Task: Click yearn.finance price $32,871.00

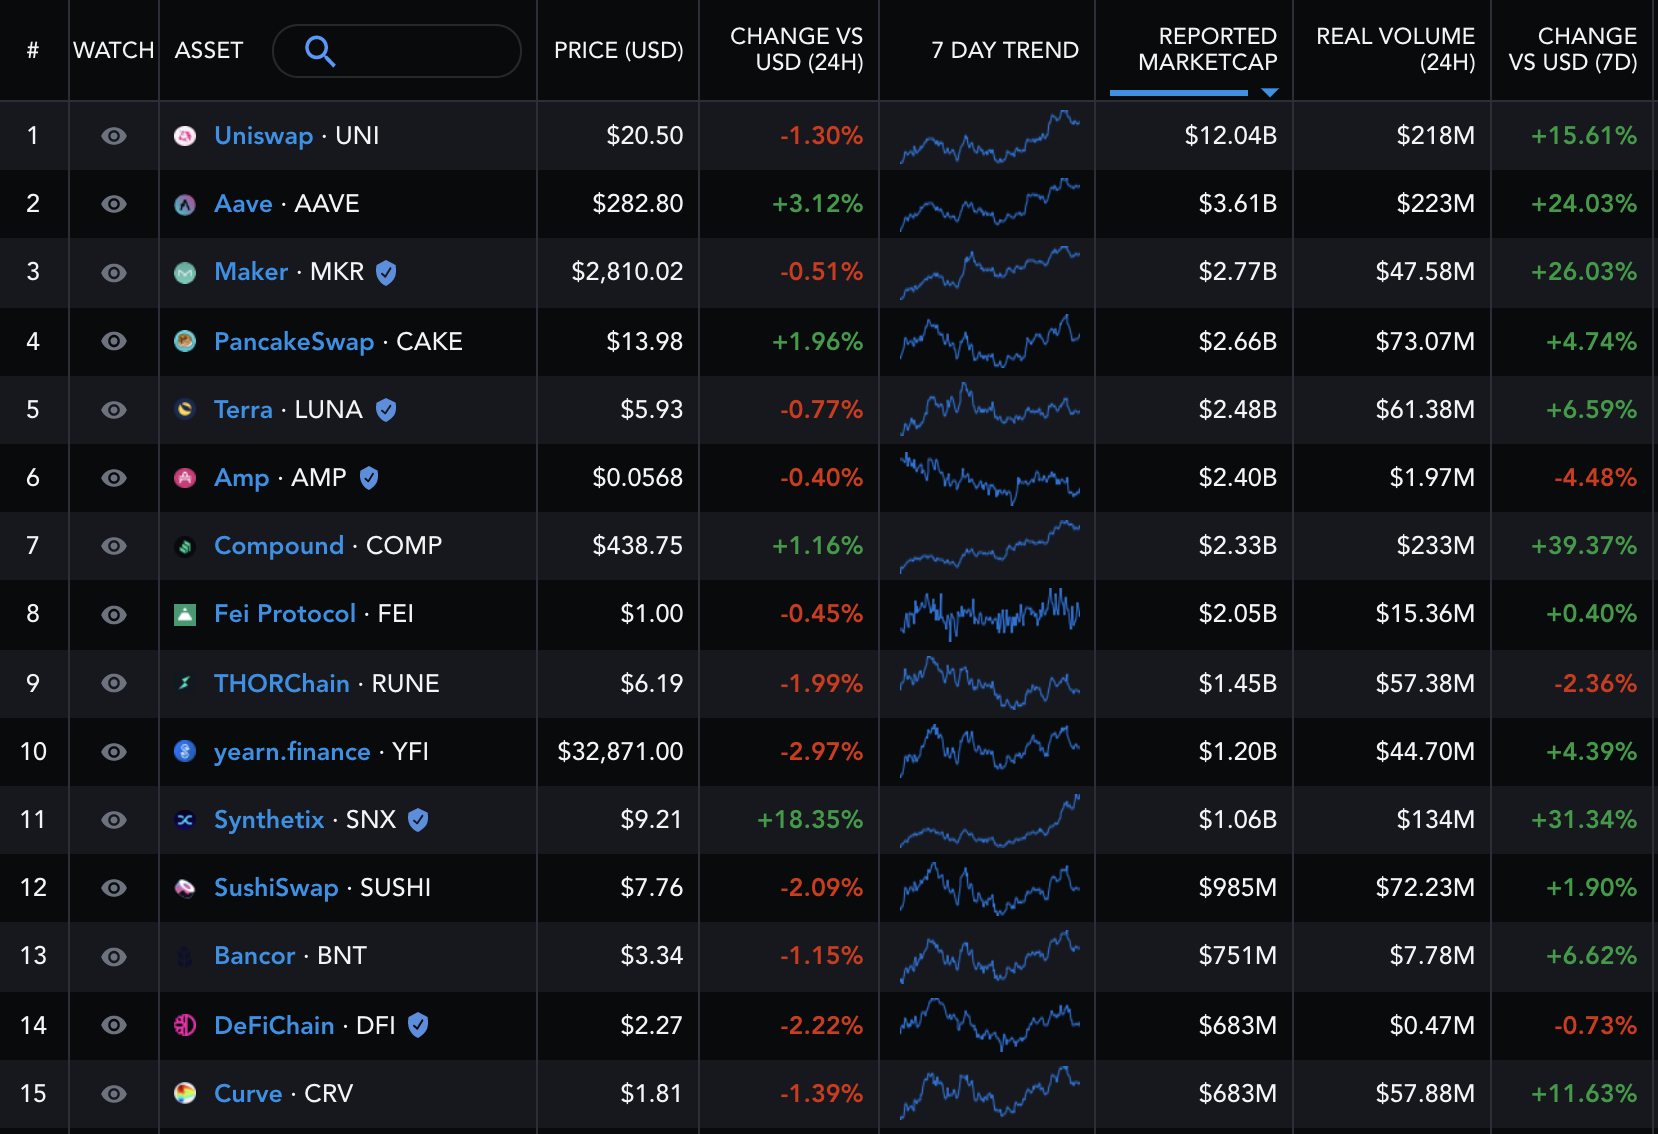Action: coord(620,752)
